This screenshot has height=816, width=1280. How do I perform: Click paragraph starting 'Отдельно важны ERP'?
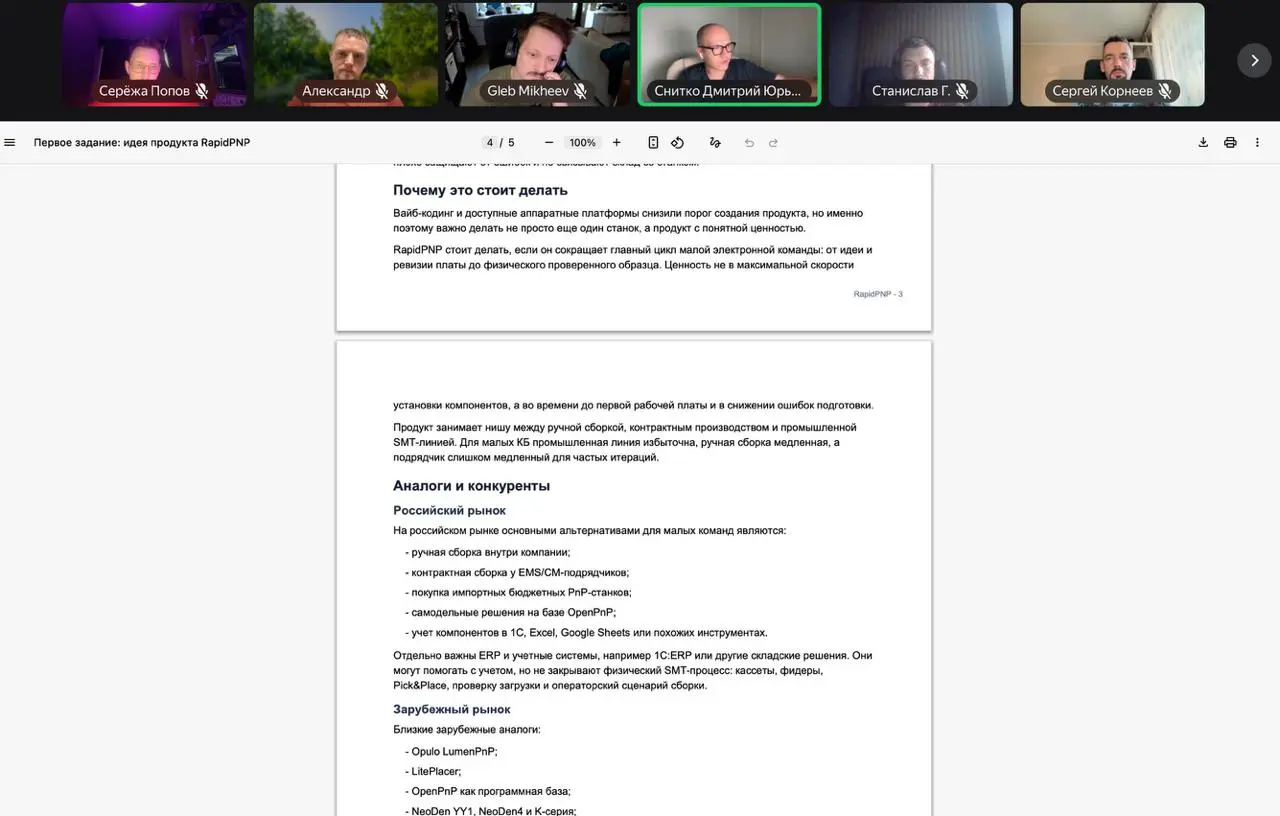[632, 671]
